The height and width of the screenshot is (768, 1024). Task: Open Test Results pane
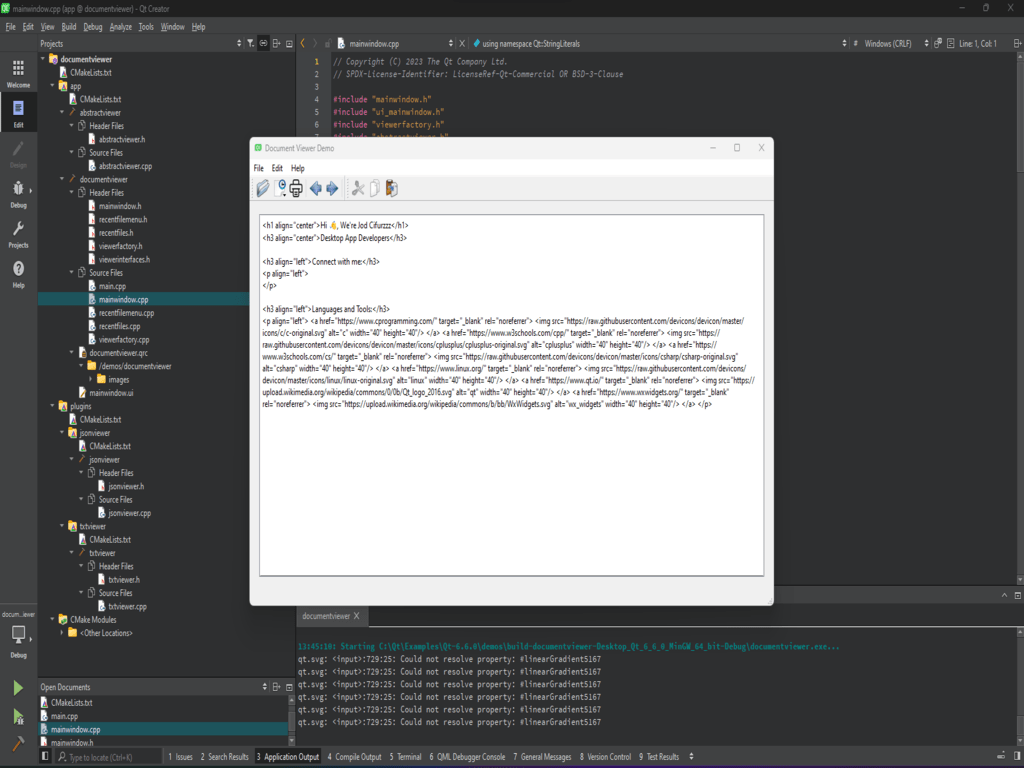(659, 756)
